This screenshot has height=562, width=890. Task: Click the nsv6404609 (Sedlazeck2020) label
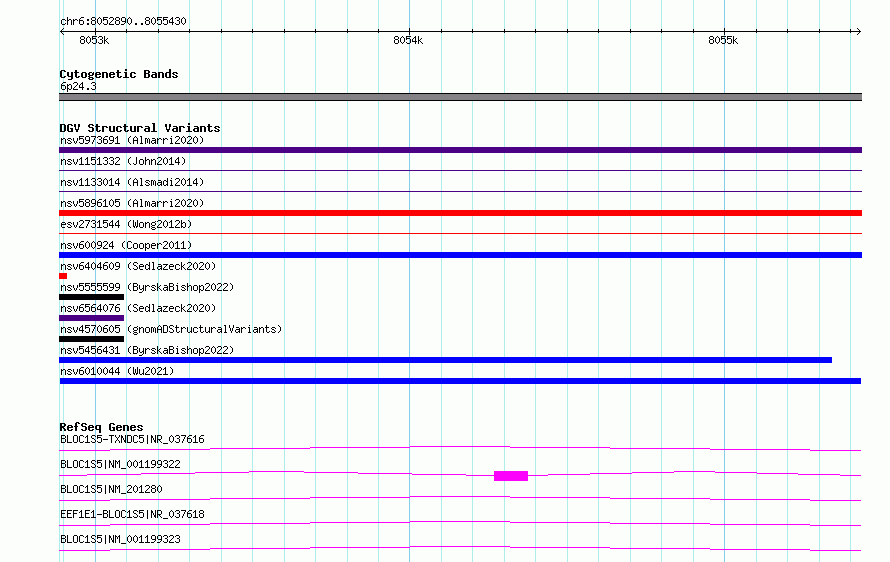pyautogui.click(x=138, y=266)
